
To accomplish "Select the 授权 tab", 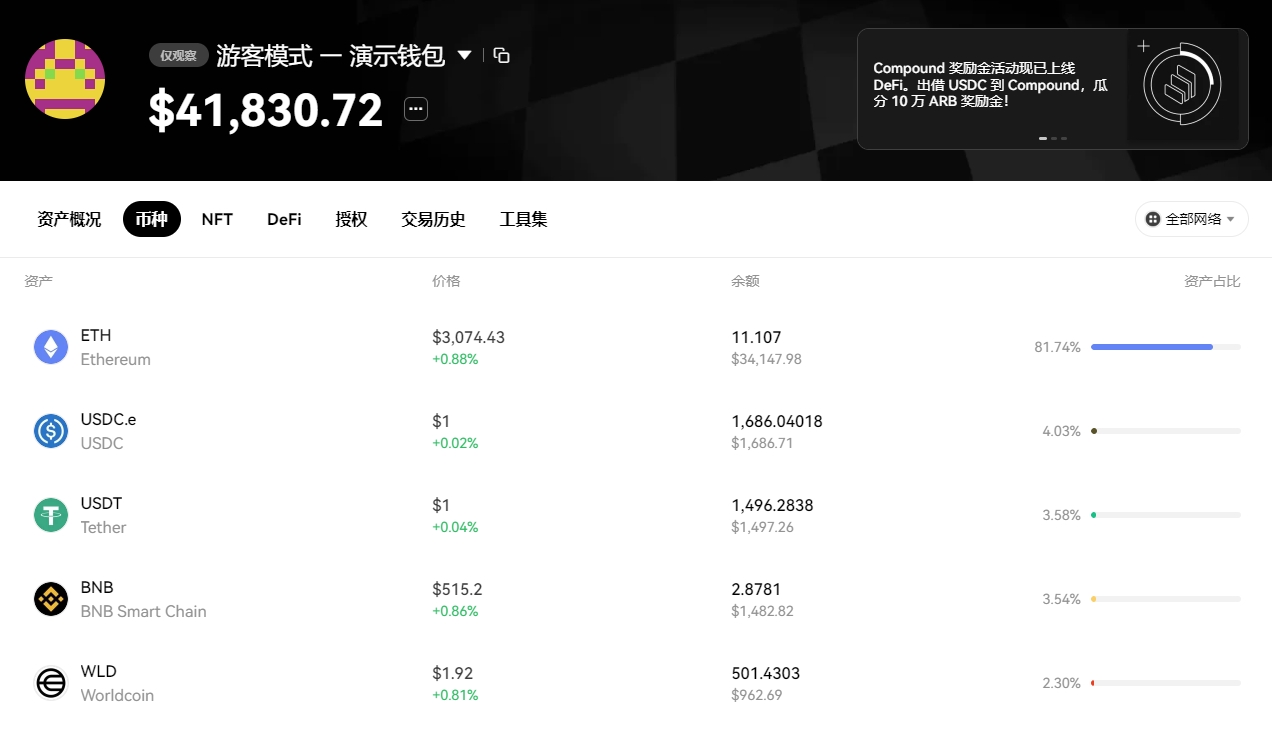I will click(x=351, y=219).
